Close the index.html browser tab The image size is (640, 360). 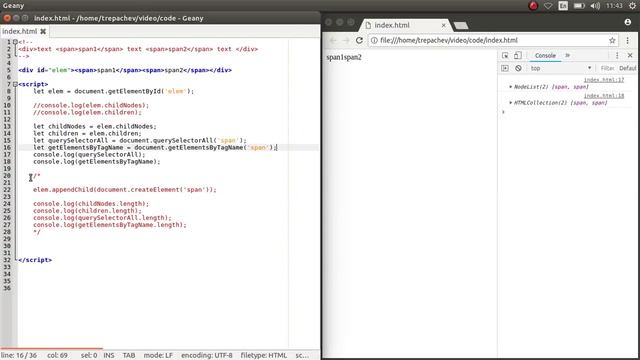click(x=444, y=25)
